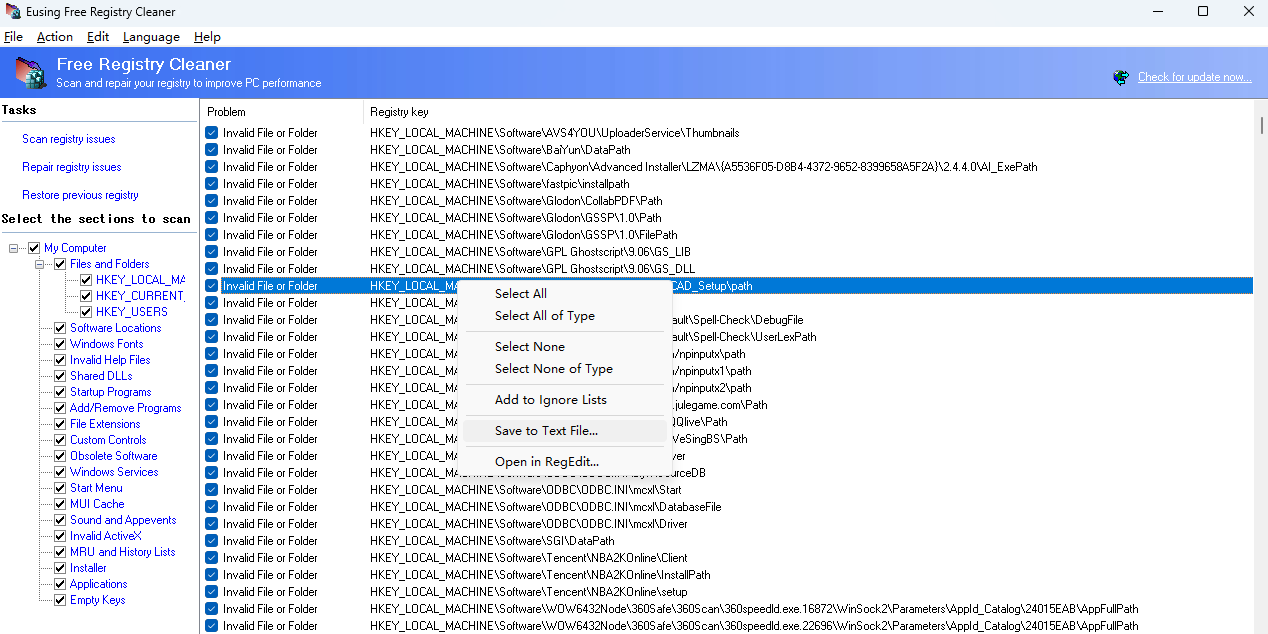Screen dimensions: 1268x634
Task: Click the "Repair registry issues" task
Action: (x=71, y=167)
